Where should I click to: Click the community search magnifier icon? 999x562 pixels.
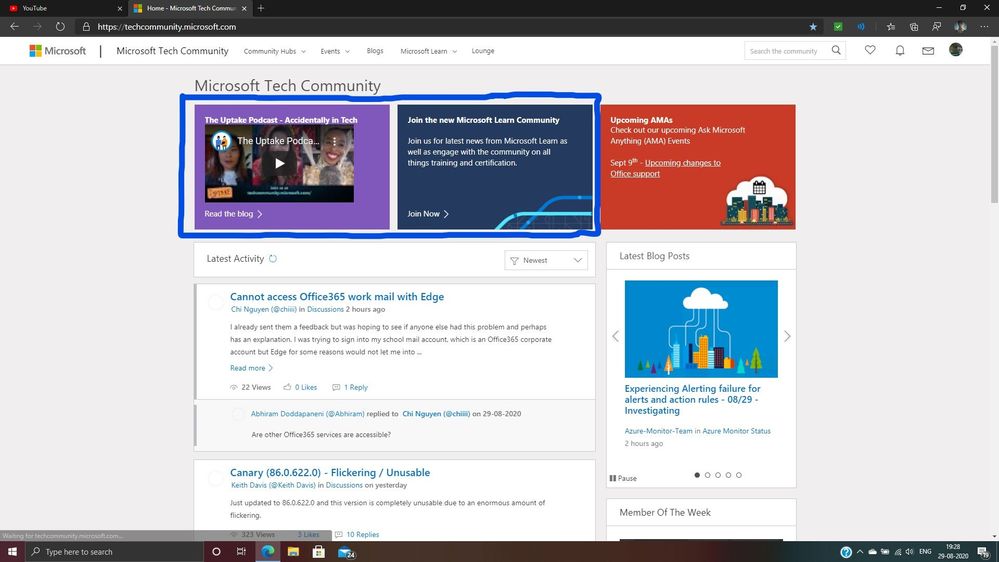(x=836, y=50)
